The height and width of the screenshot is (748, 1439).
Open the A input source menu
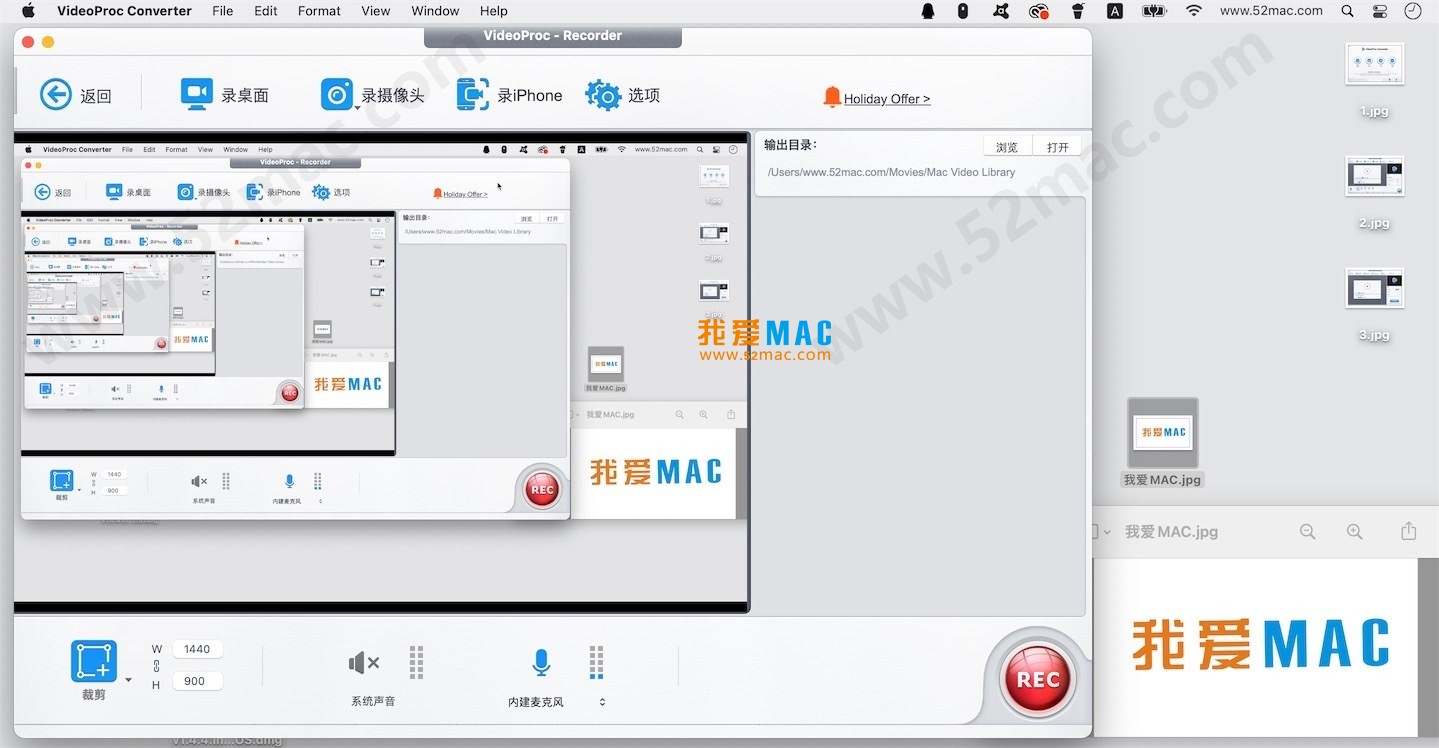pyautogui.click(x=1115, y=11)
